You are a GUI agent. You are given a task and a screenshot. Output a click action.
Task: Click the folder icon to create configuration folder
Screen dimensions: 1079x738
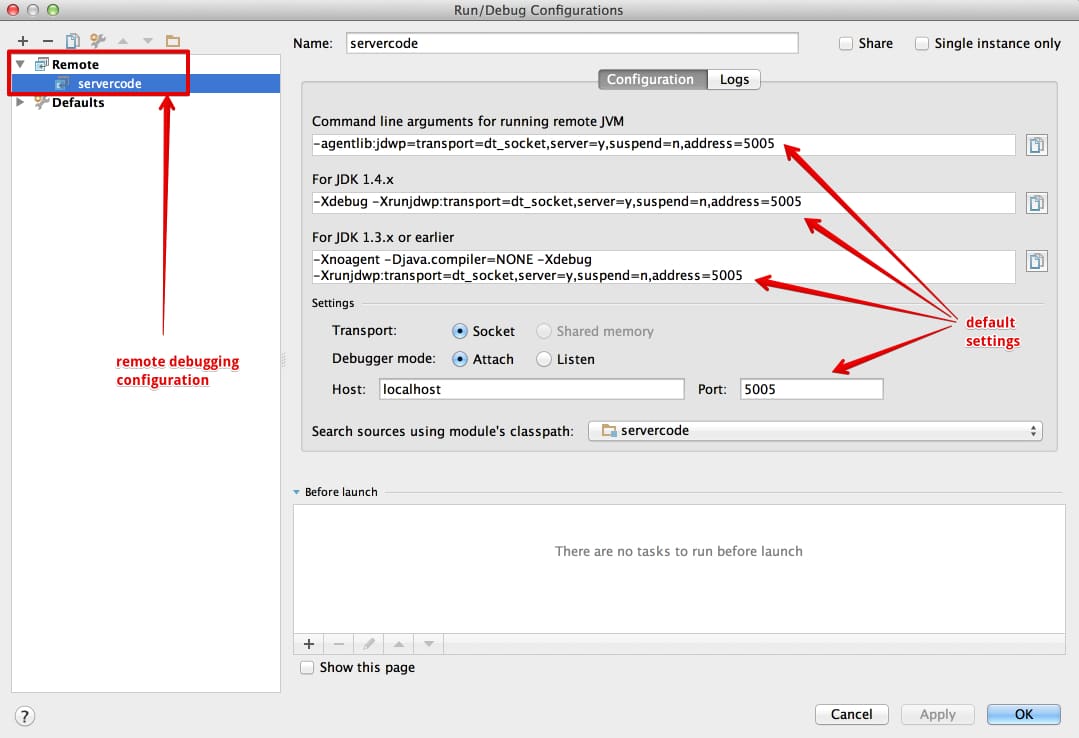coord(172,41)
